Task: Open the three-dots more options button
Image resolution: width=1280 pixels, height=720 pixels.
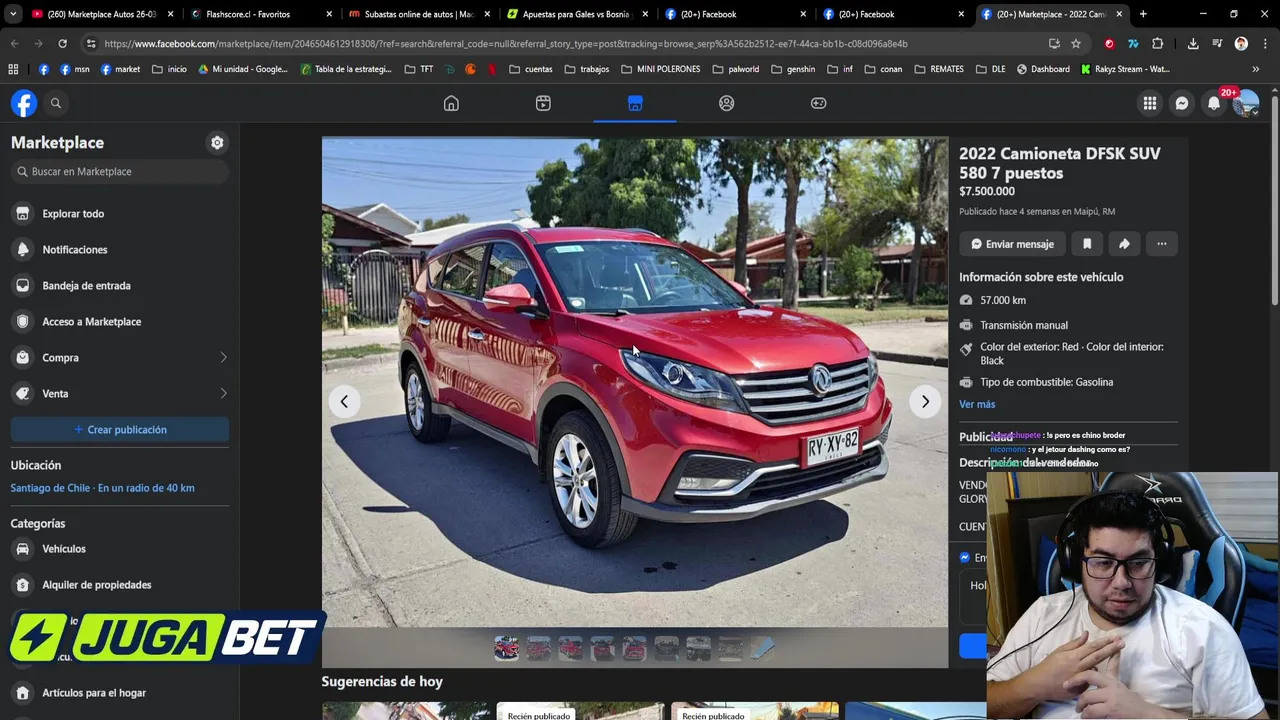Action: 1161,244
